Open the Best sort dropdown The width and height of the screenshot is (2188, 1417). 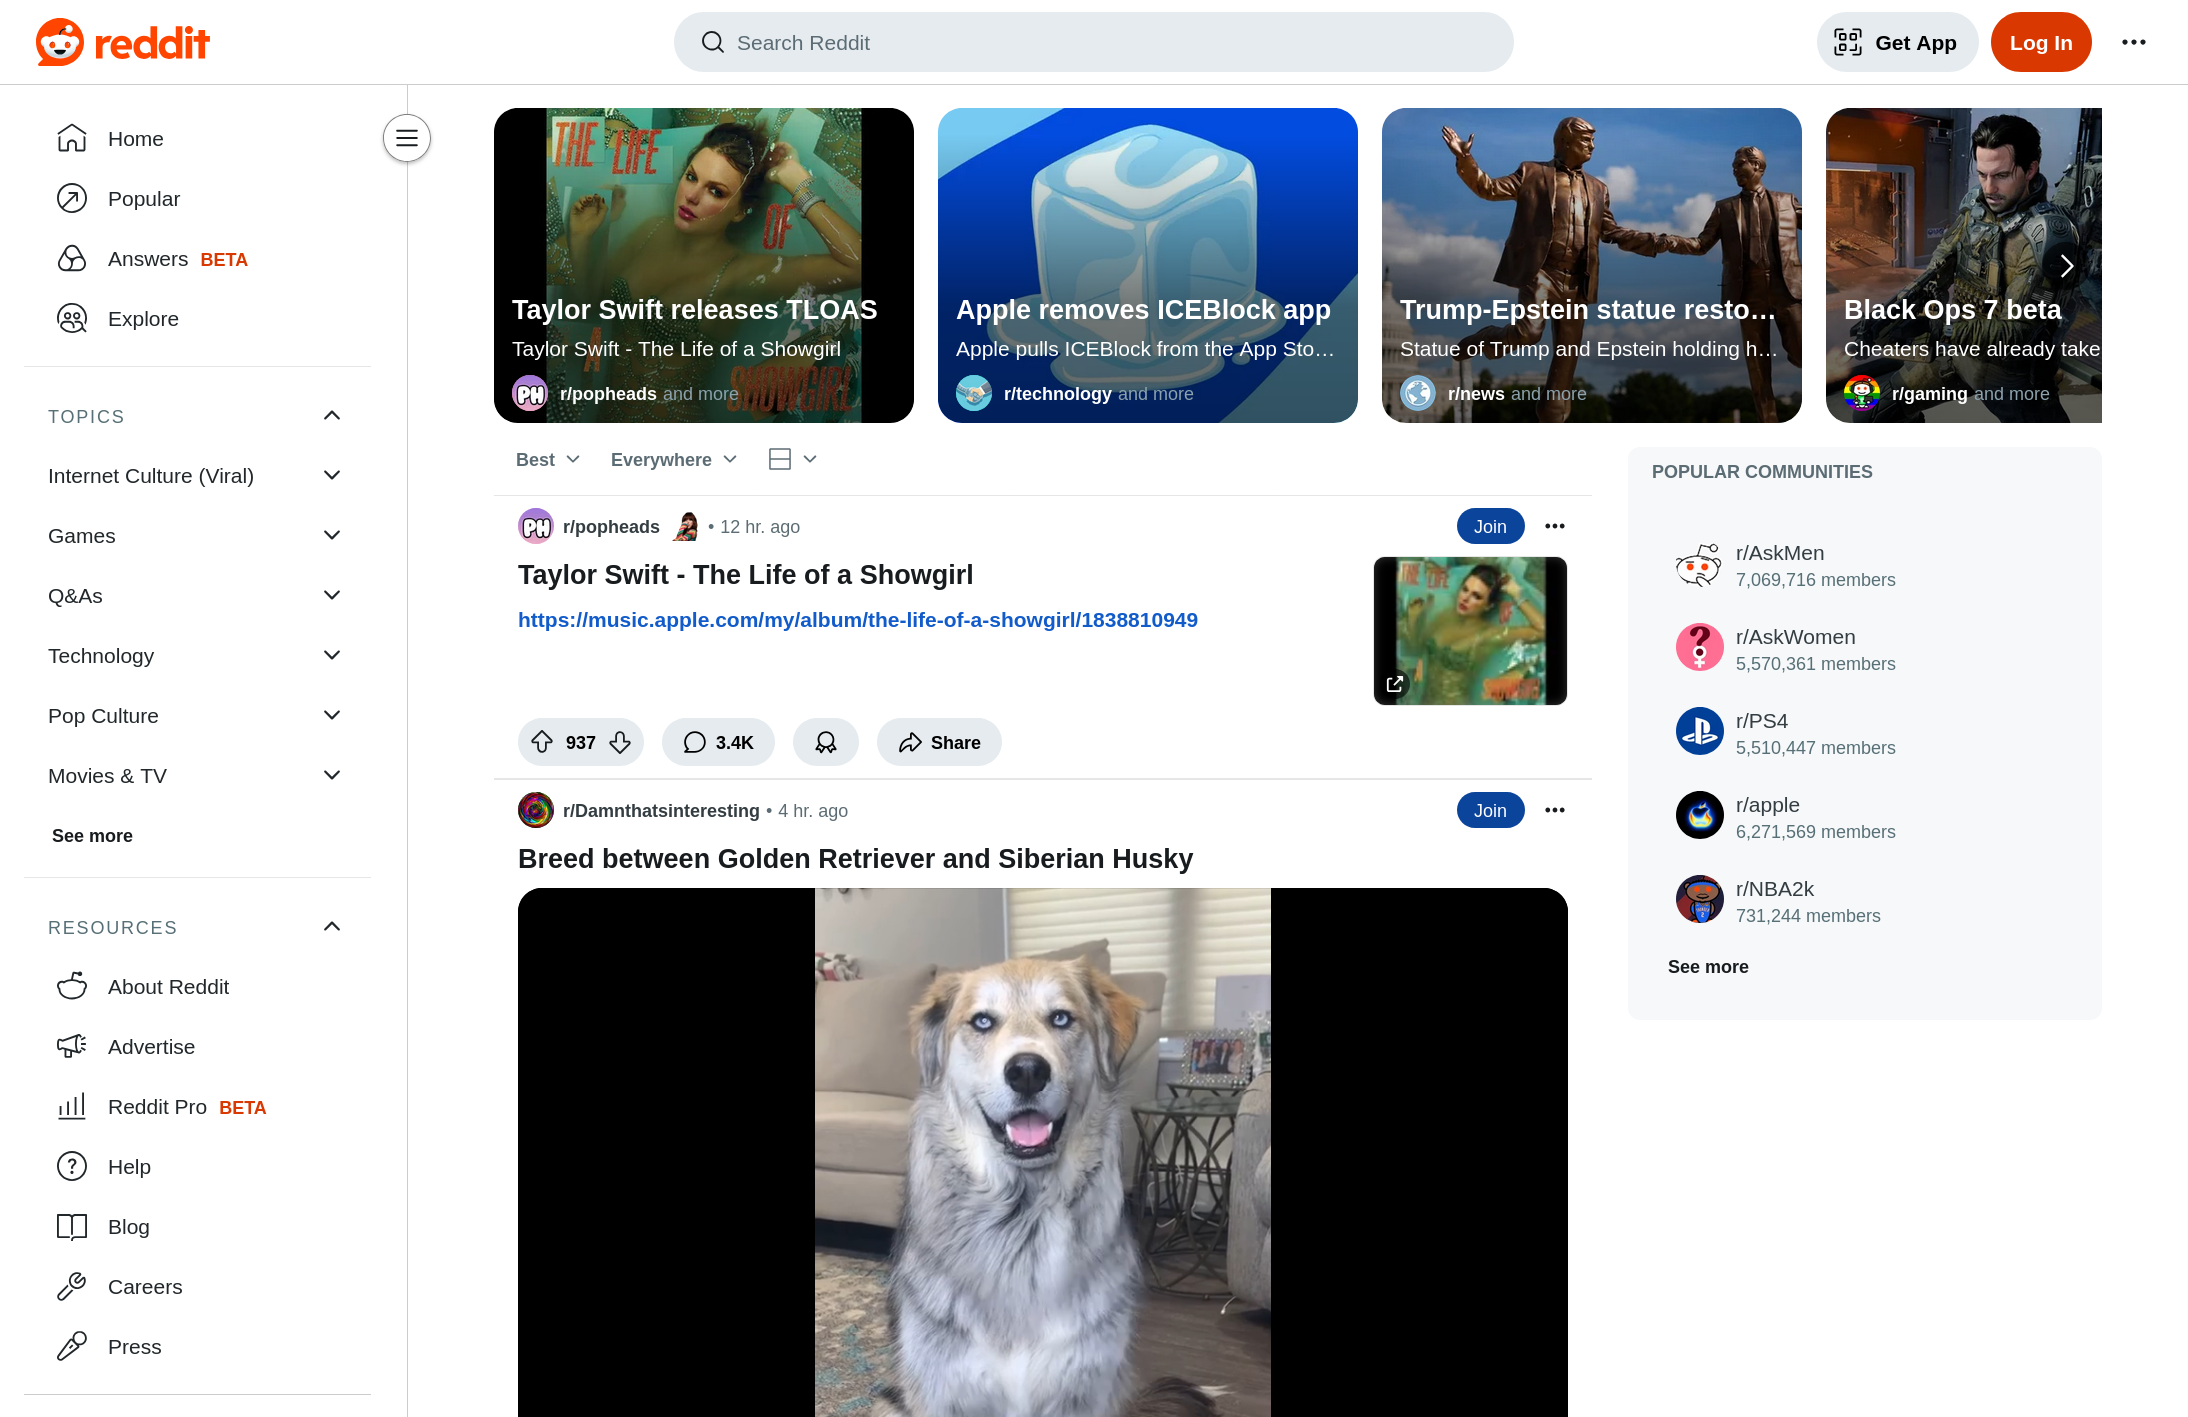[547, 459]
